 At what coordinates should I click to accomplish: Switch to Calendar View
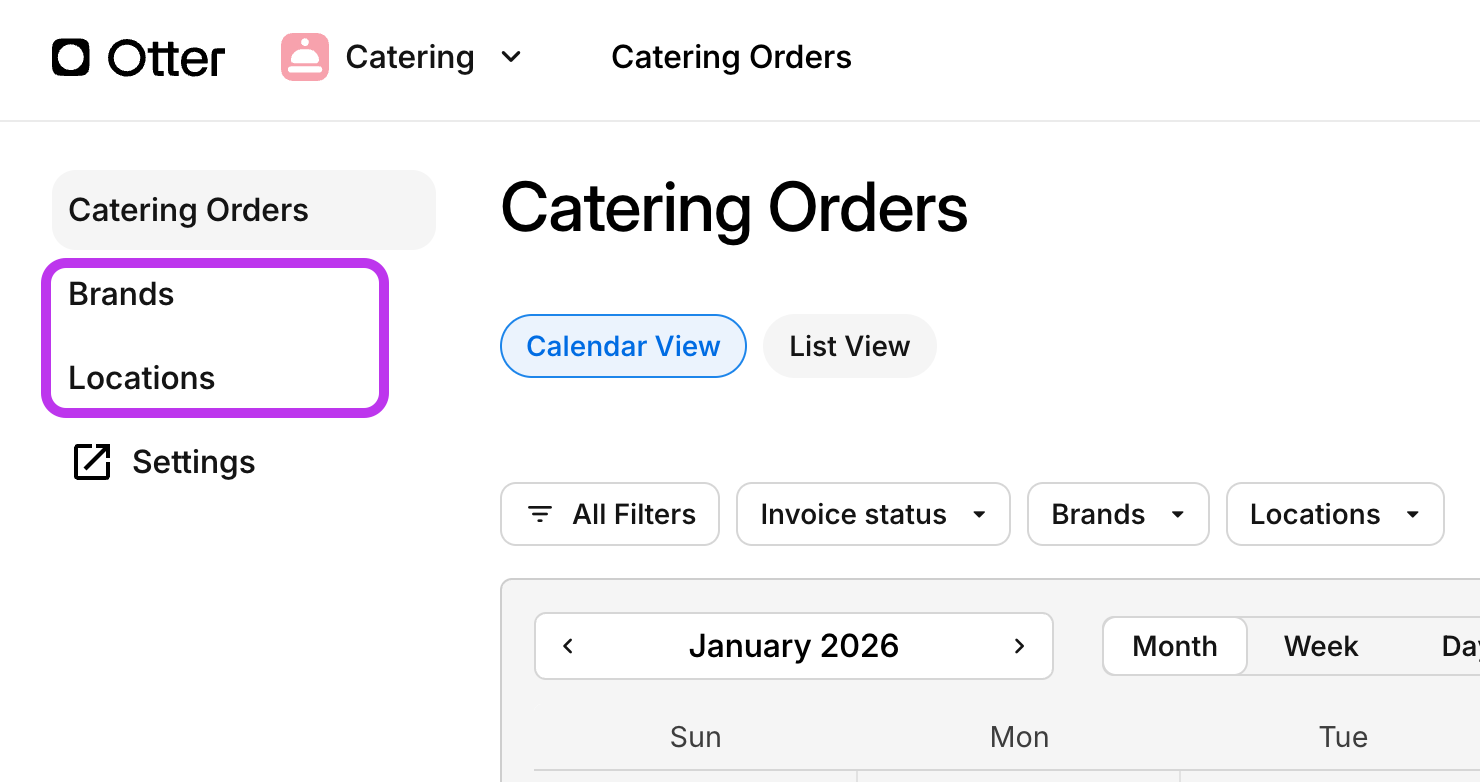[x=622, y=345]
